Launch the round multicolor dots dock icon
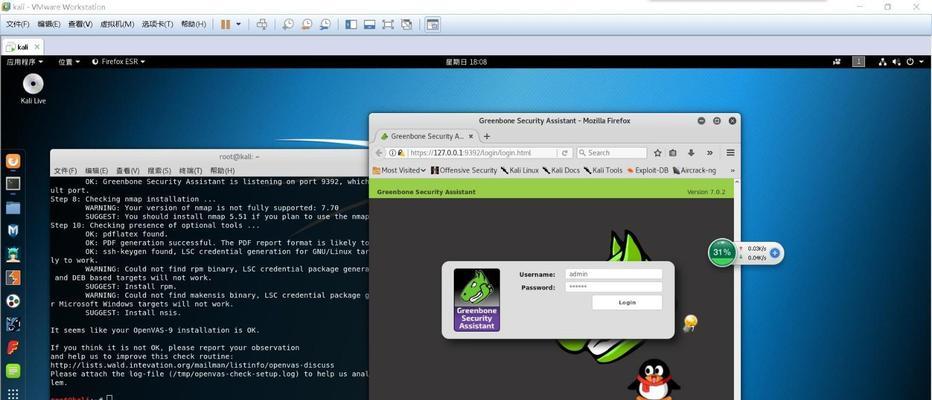Viewport: 932px width, 400px height. pyautogui.click(x=13, y=301)
